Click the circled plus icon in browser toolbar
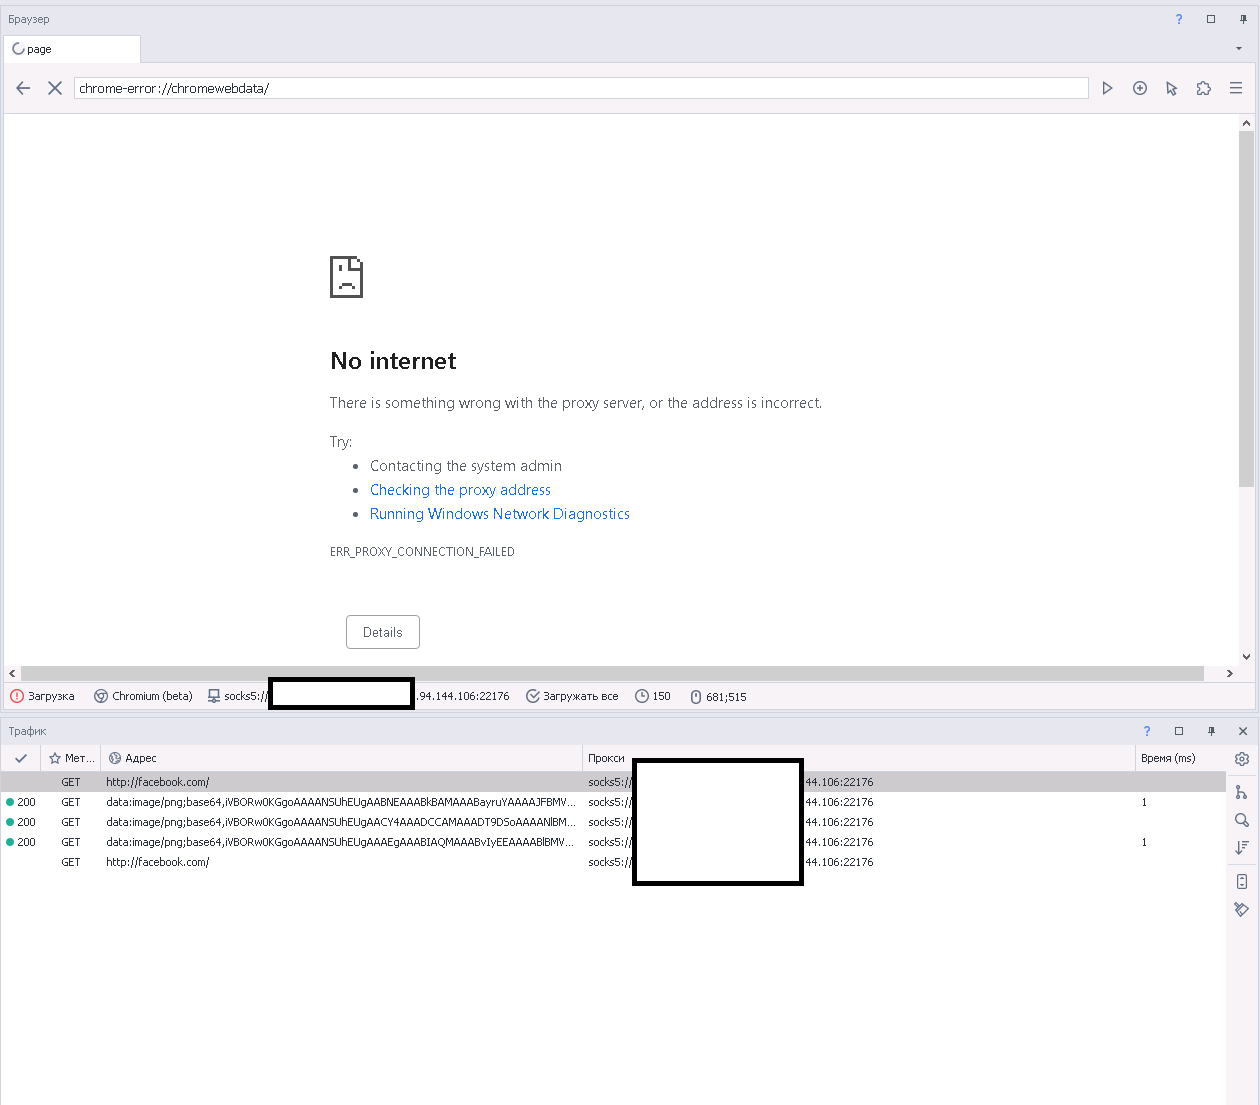 [1139, 88]
